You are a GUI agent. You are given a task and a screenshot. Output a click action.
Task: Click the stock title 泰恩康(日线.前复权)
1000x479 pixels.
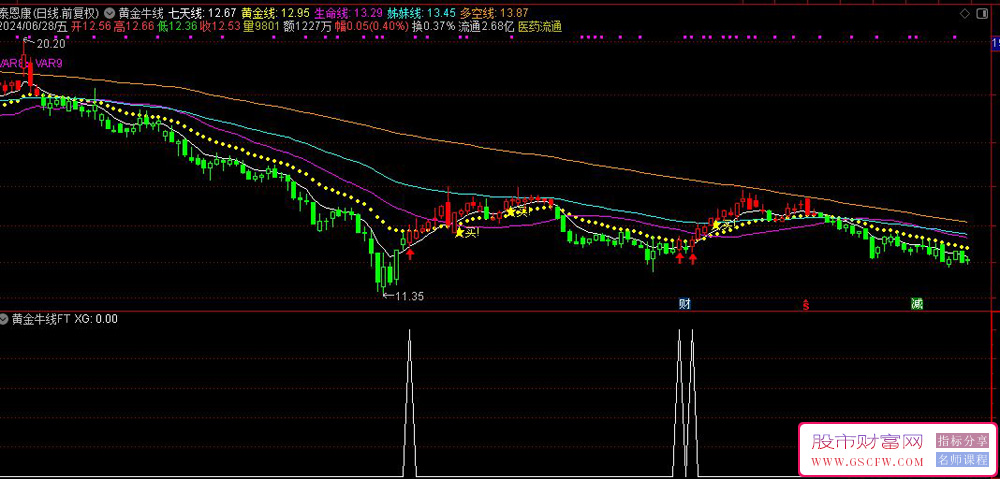50,13
